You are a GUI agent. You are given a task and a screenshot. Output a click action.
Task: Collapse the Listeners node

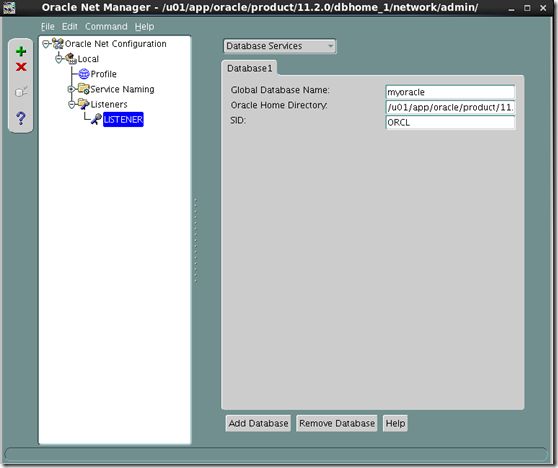tap(71, 104)
